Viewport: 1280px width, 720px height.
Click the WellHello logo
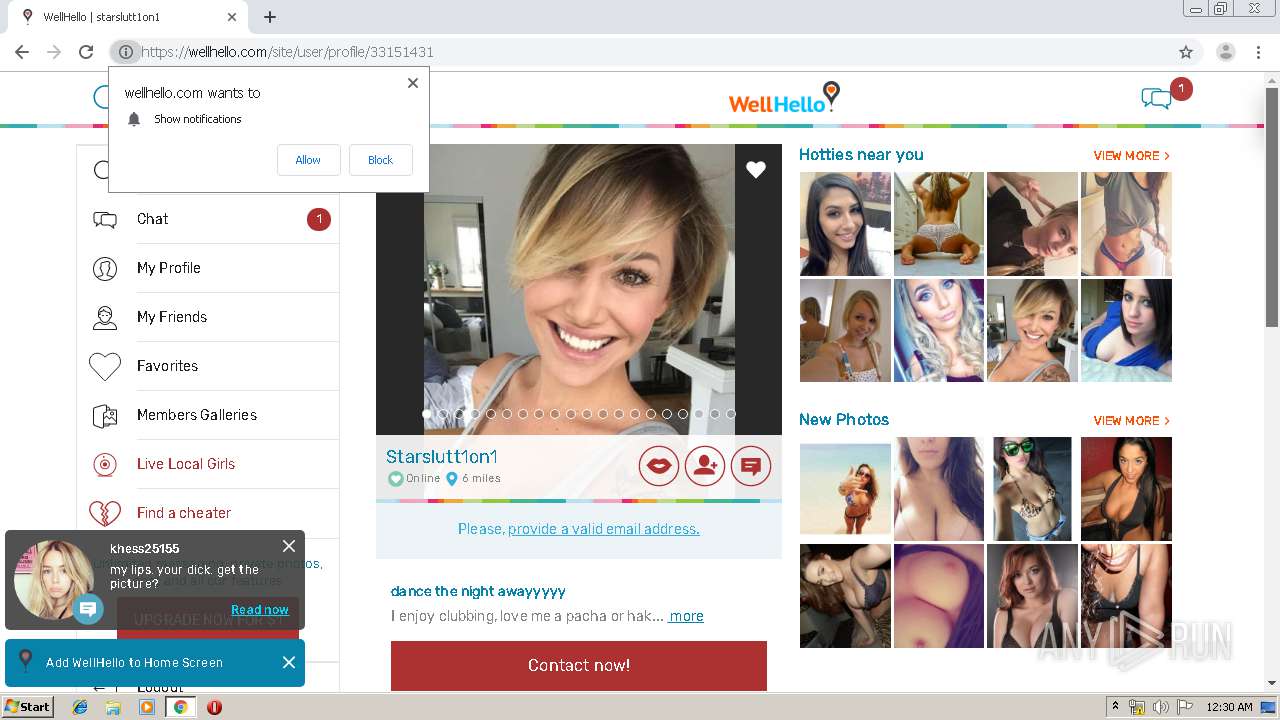tap(784, 98)
